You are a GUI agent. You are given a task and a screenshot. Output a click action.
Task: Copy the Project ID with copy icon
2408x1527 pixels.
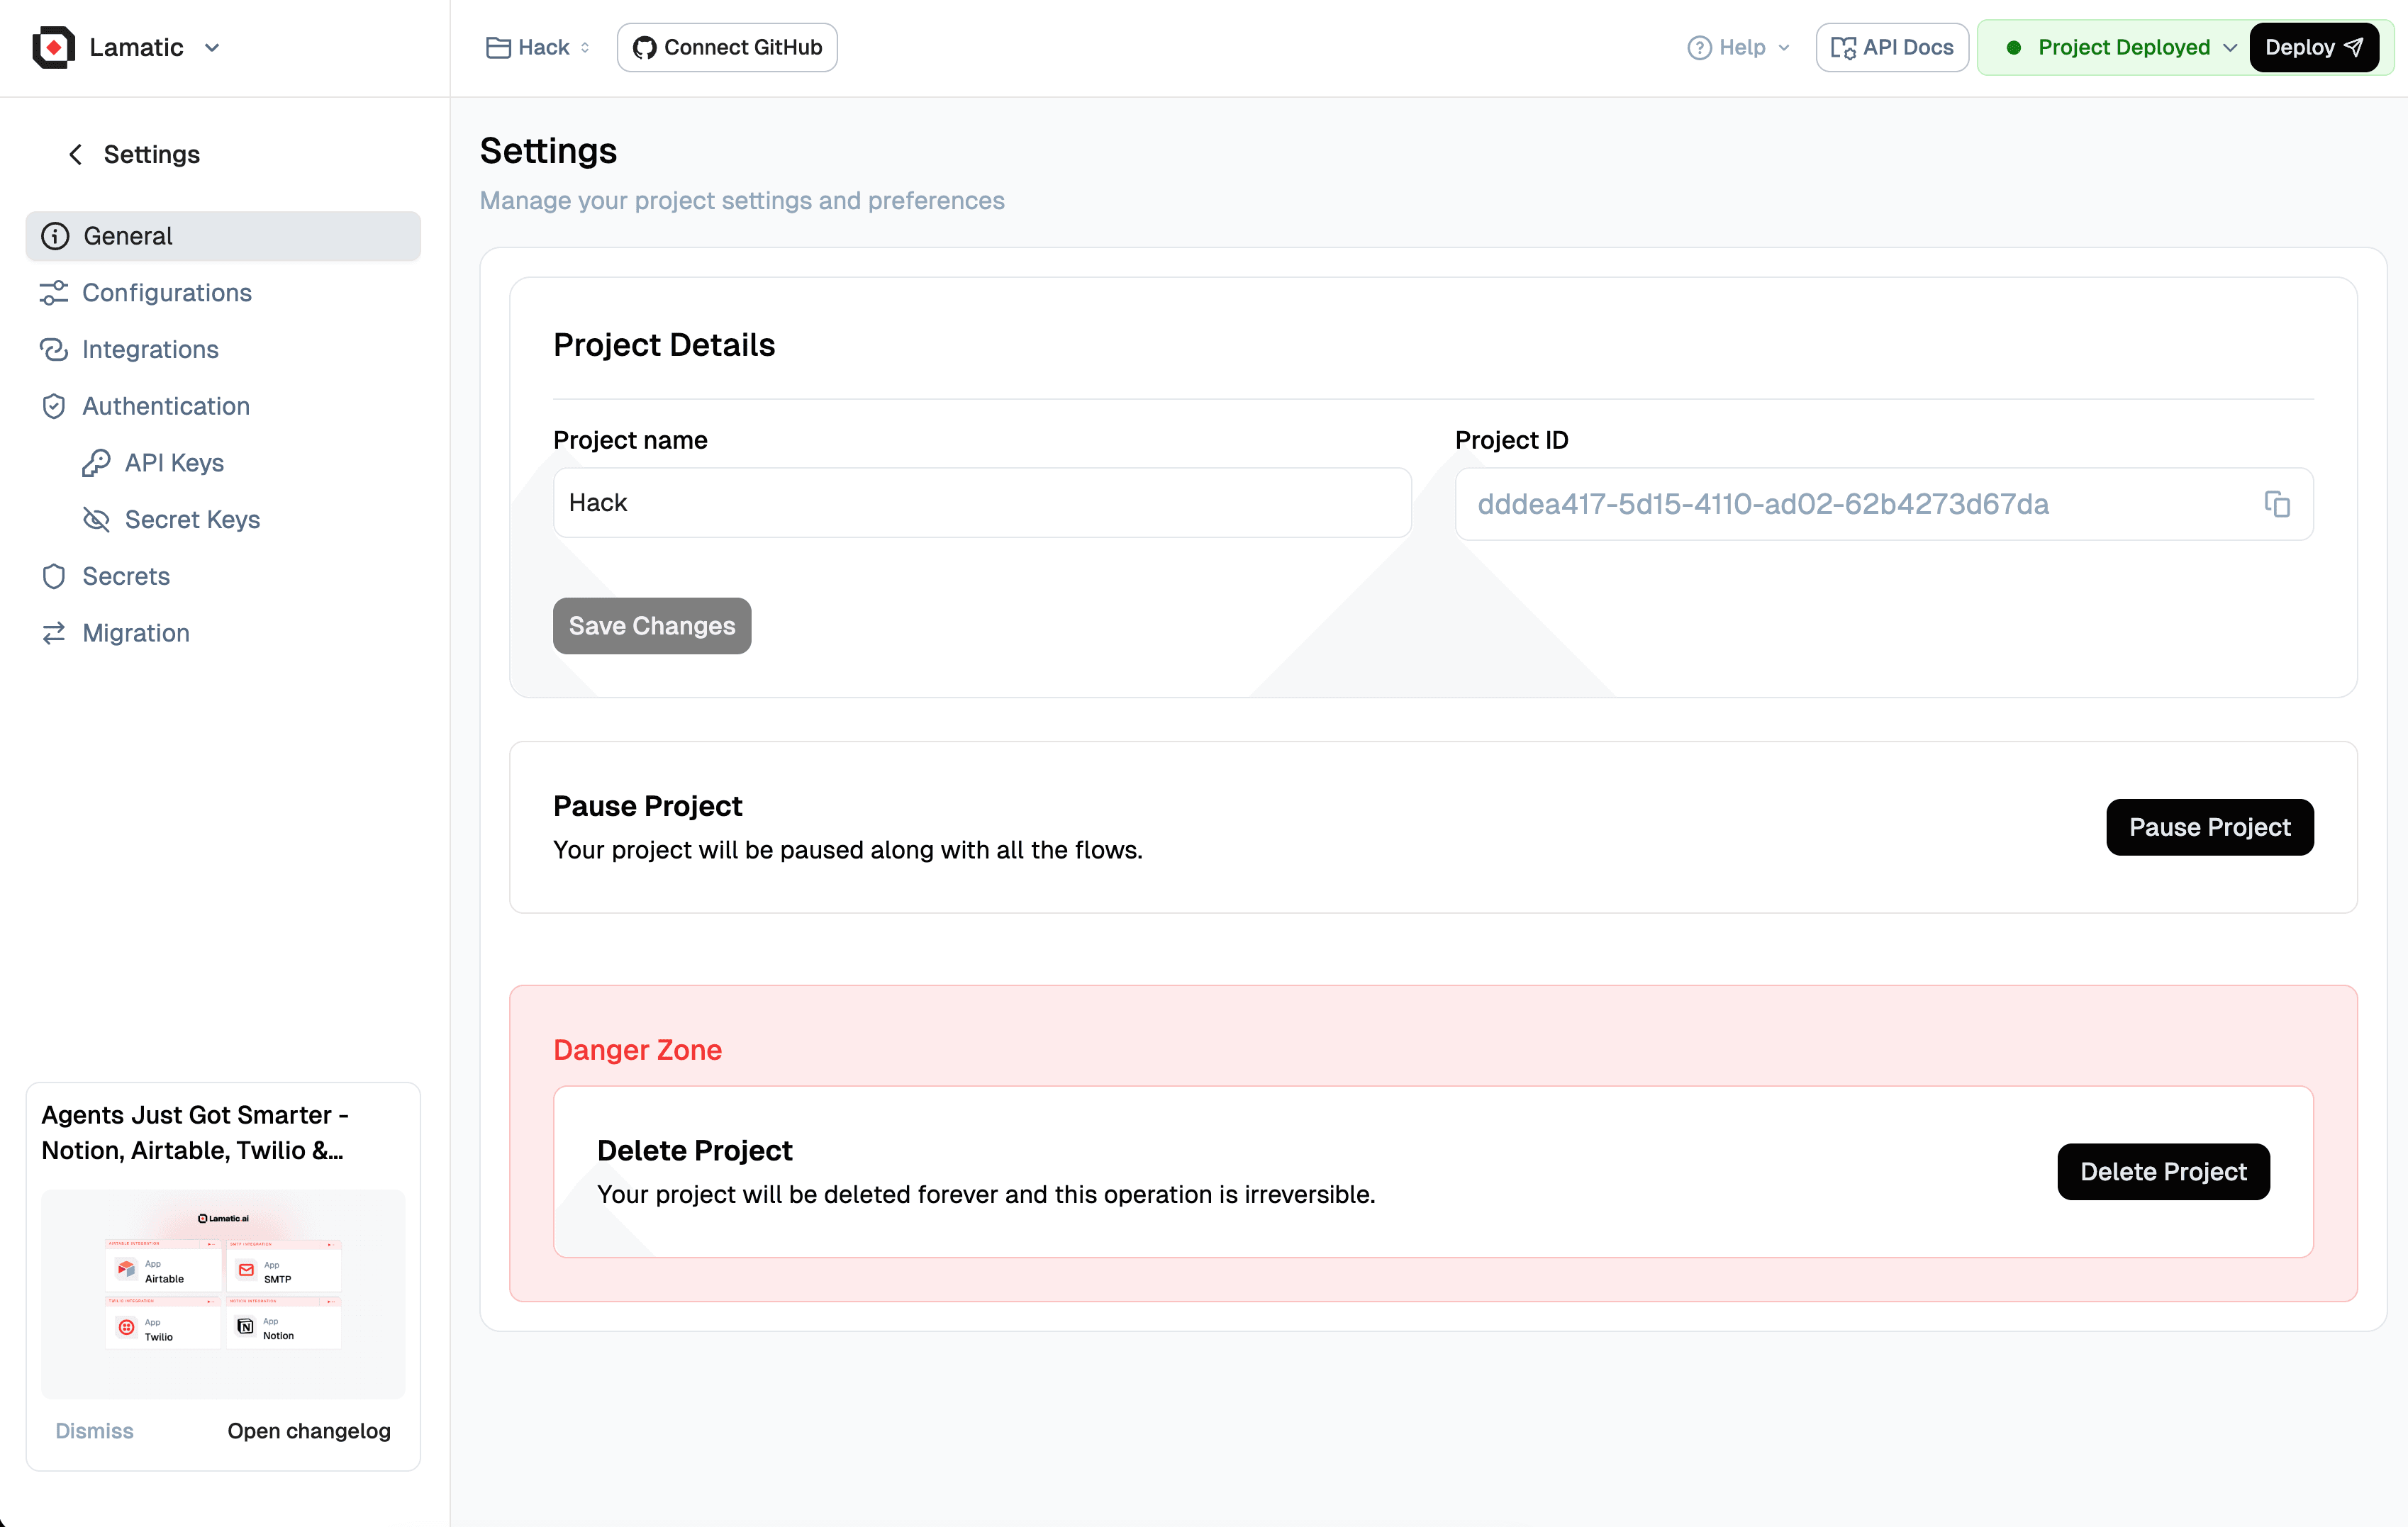pos(2277,504)
